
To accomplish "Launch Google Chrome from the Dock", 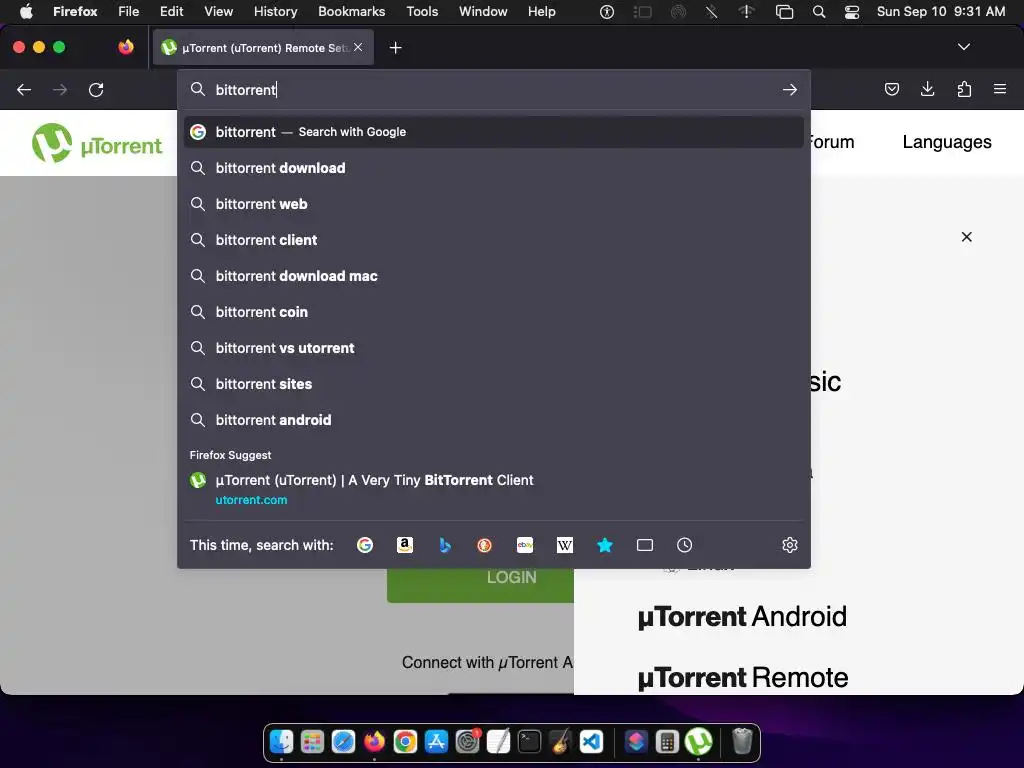I will [x=405, y=742].
